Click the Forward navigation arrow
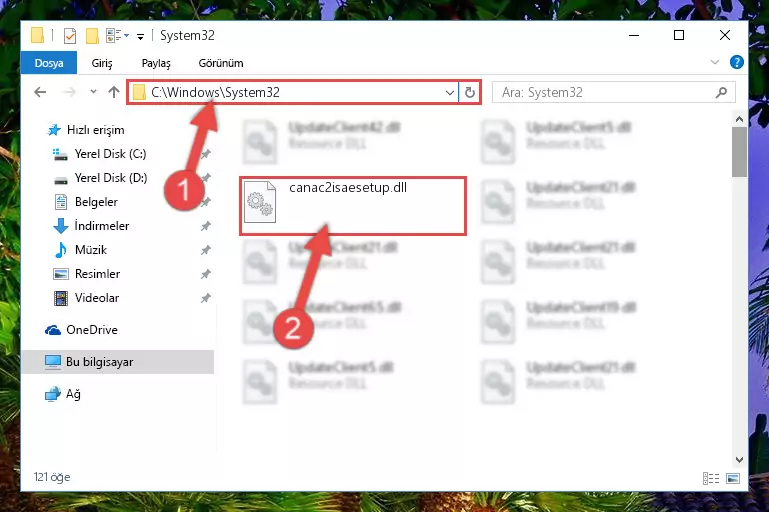Viewport: 769px width, 512px height. (70, 92)
